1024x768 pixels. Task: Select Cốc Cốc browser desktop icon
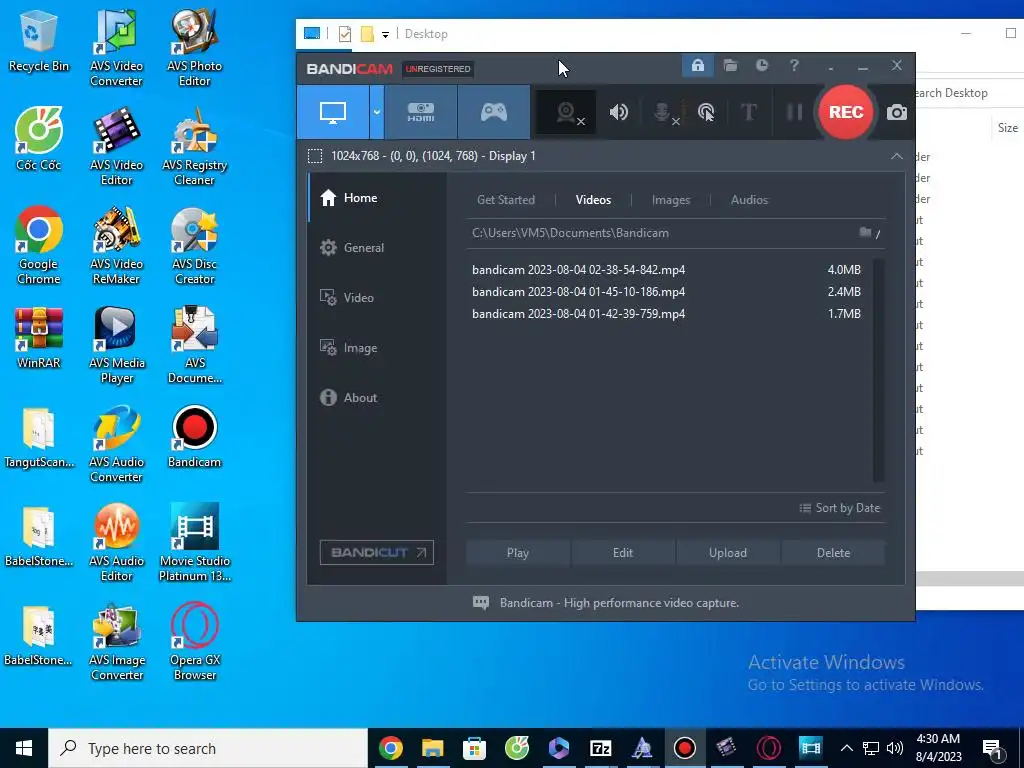39,138
